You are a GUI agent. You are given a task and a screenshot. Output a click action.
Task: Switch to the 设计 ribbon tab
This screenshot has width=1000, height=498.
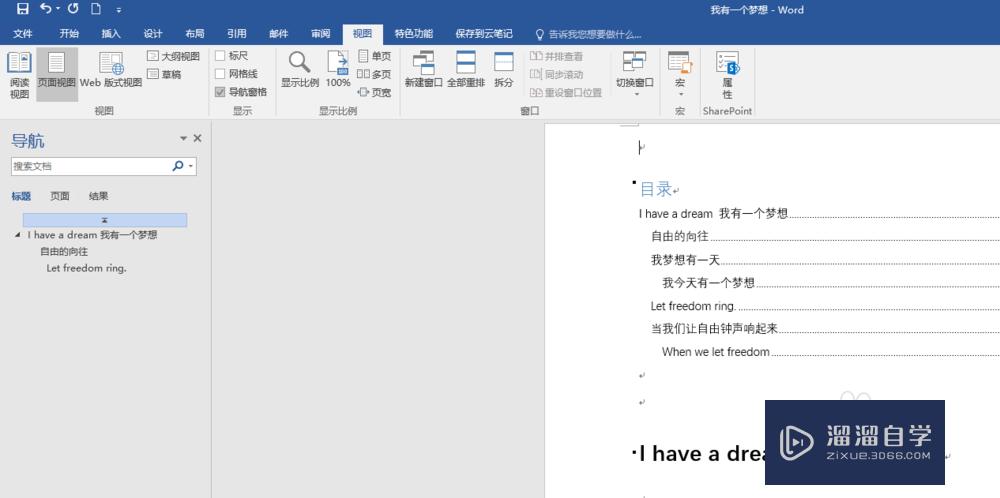(x=153, y=34)
